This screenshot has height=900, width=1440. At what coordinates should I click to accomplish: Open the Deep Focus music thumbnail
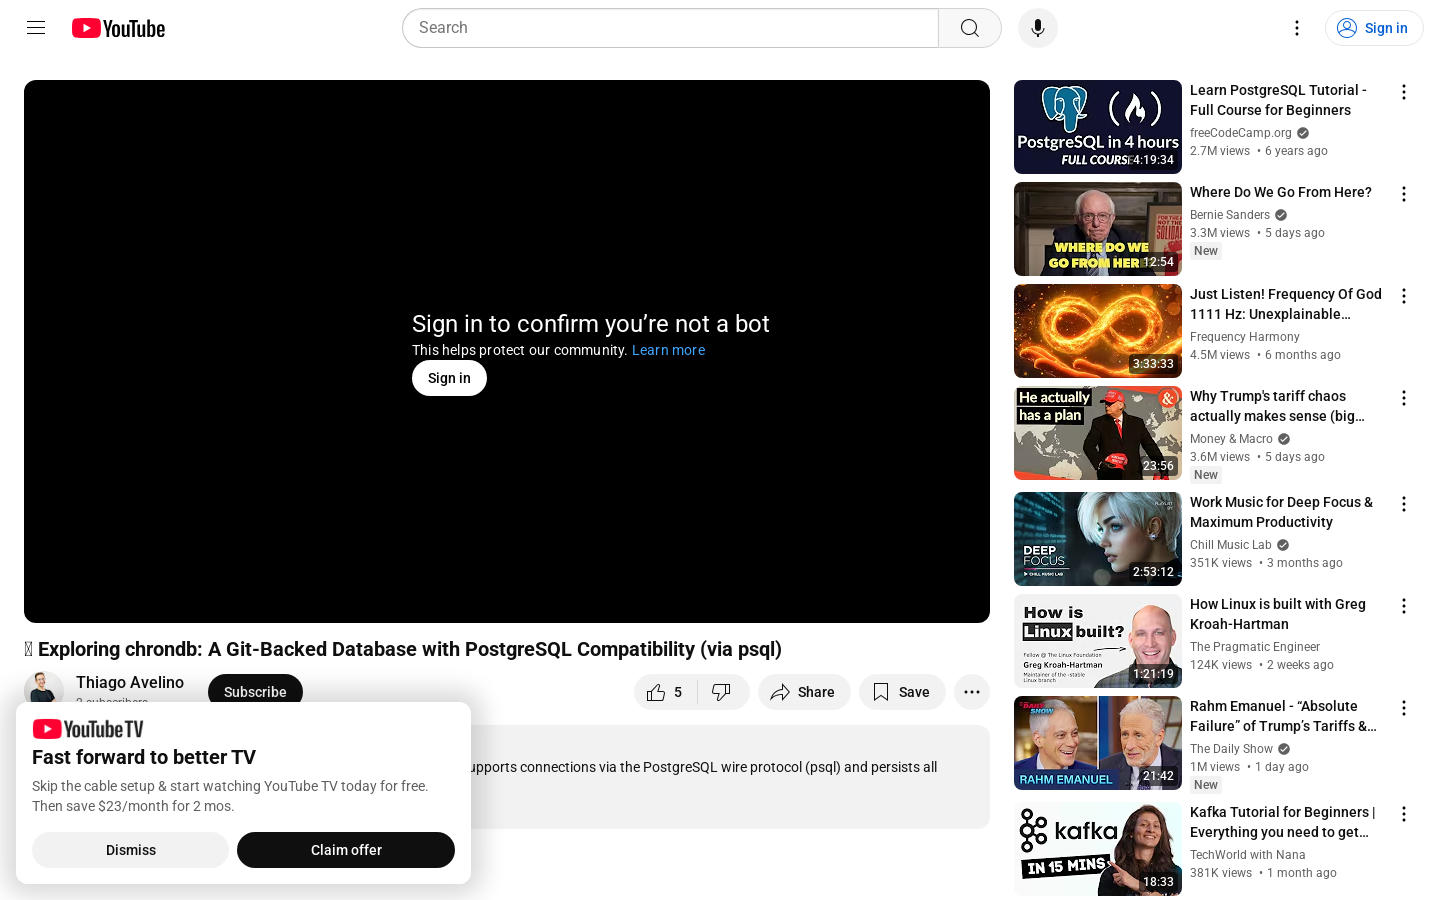coord(1098,539)
